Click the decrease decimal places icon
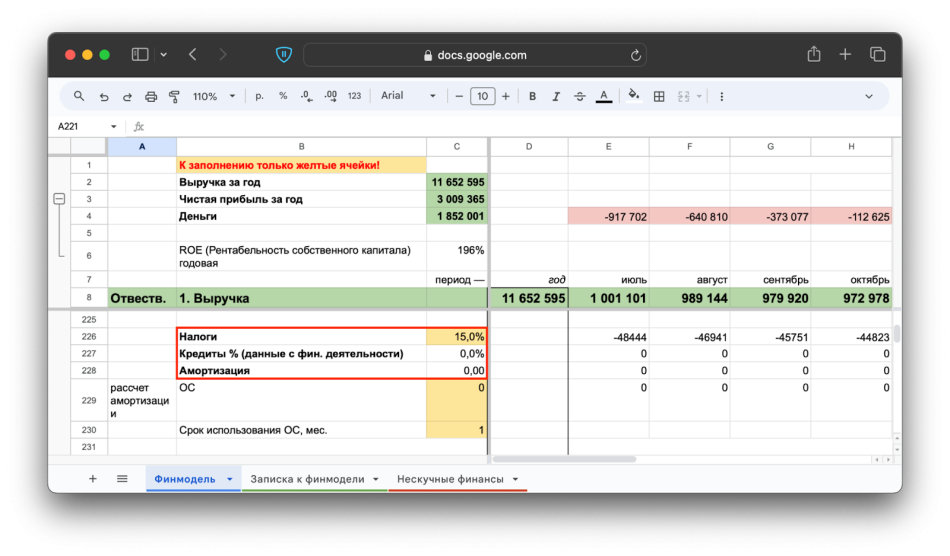Screen dimensions: 950x556 pos(306,97)
